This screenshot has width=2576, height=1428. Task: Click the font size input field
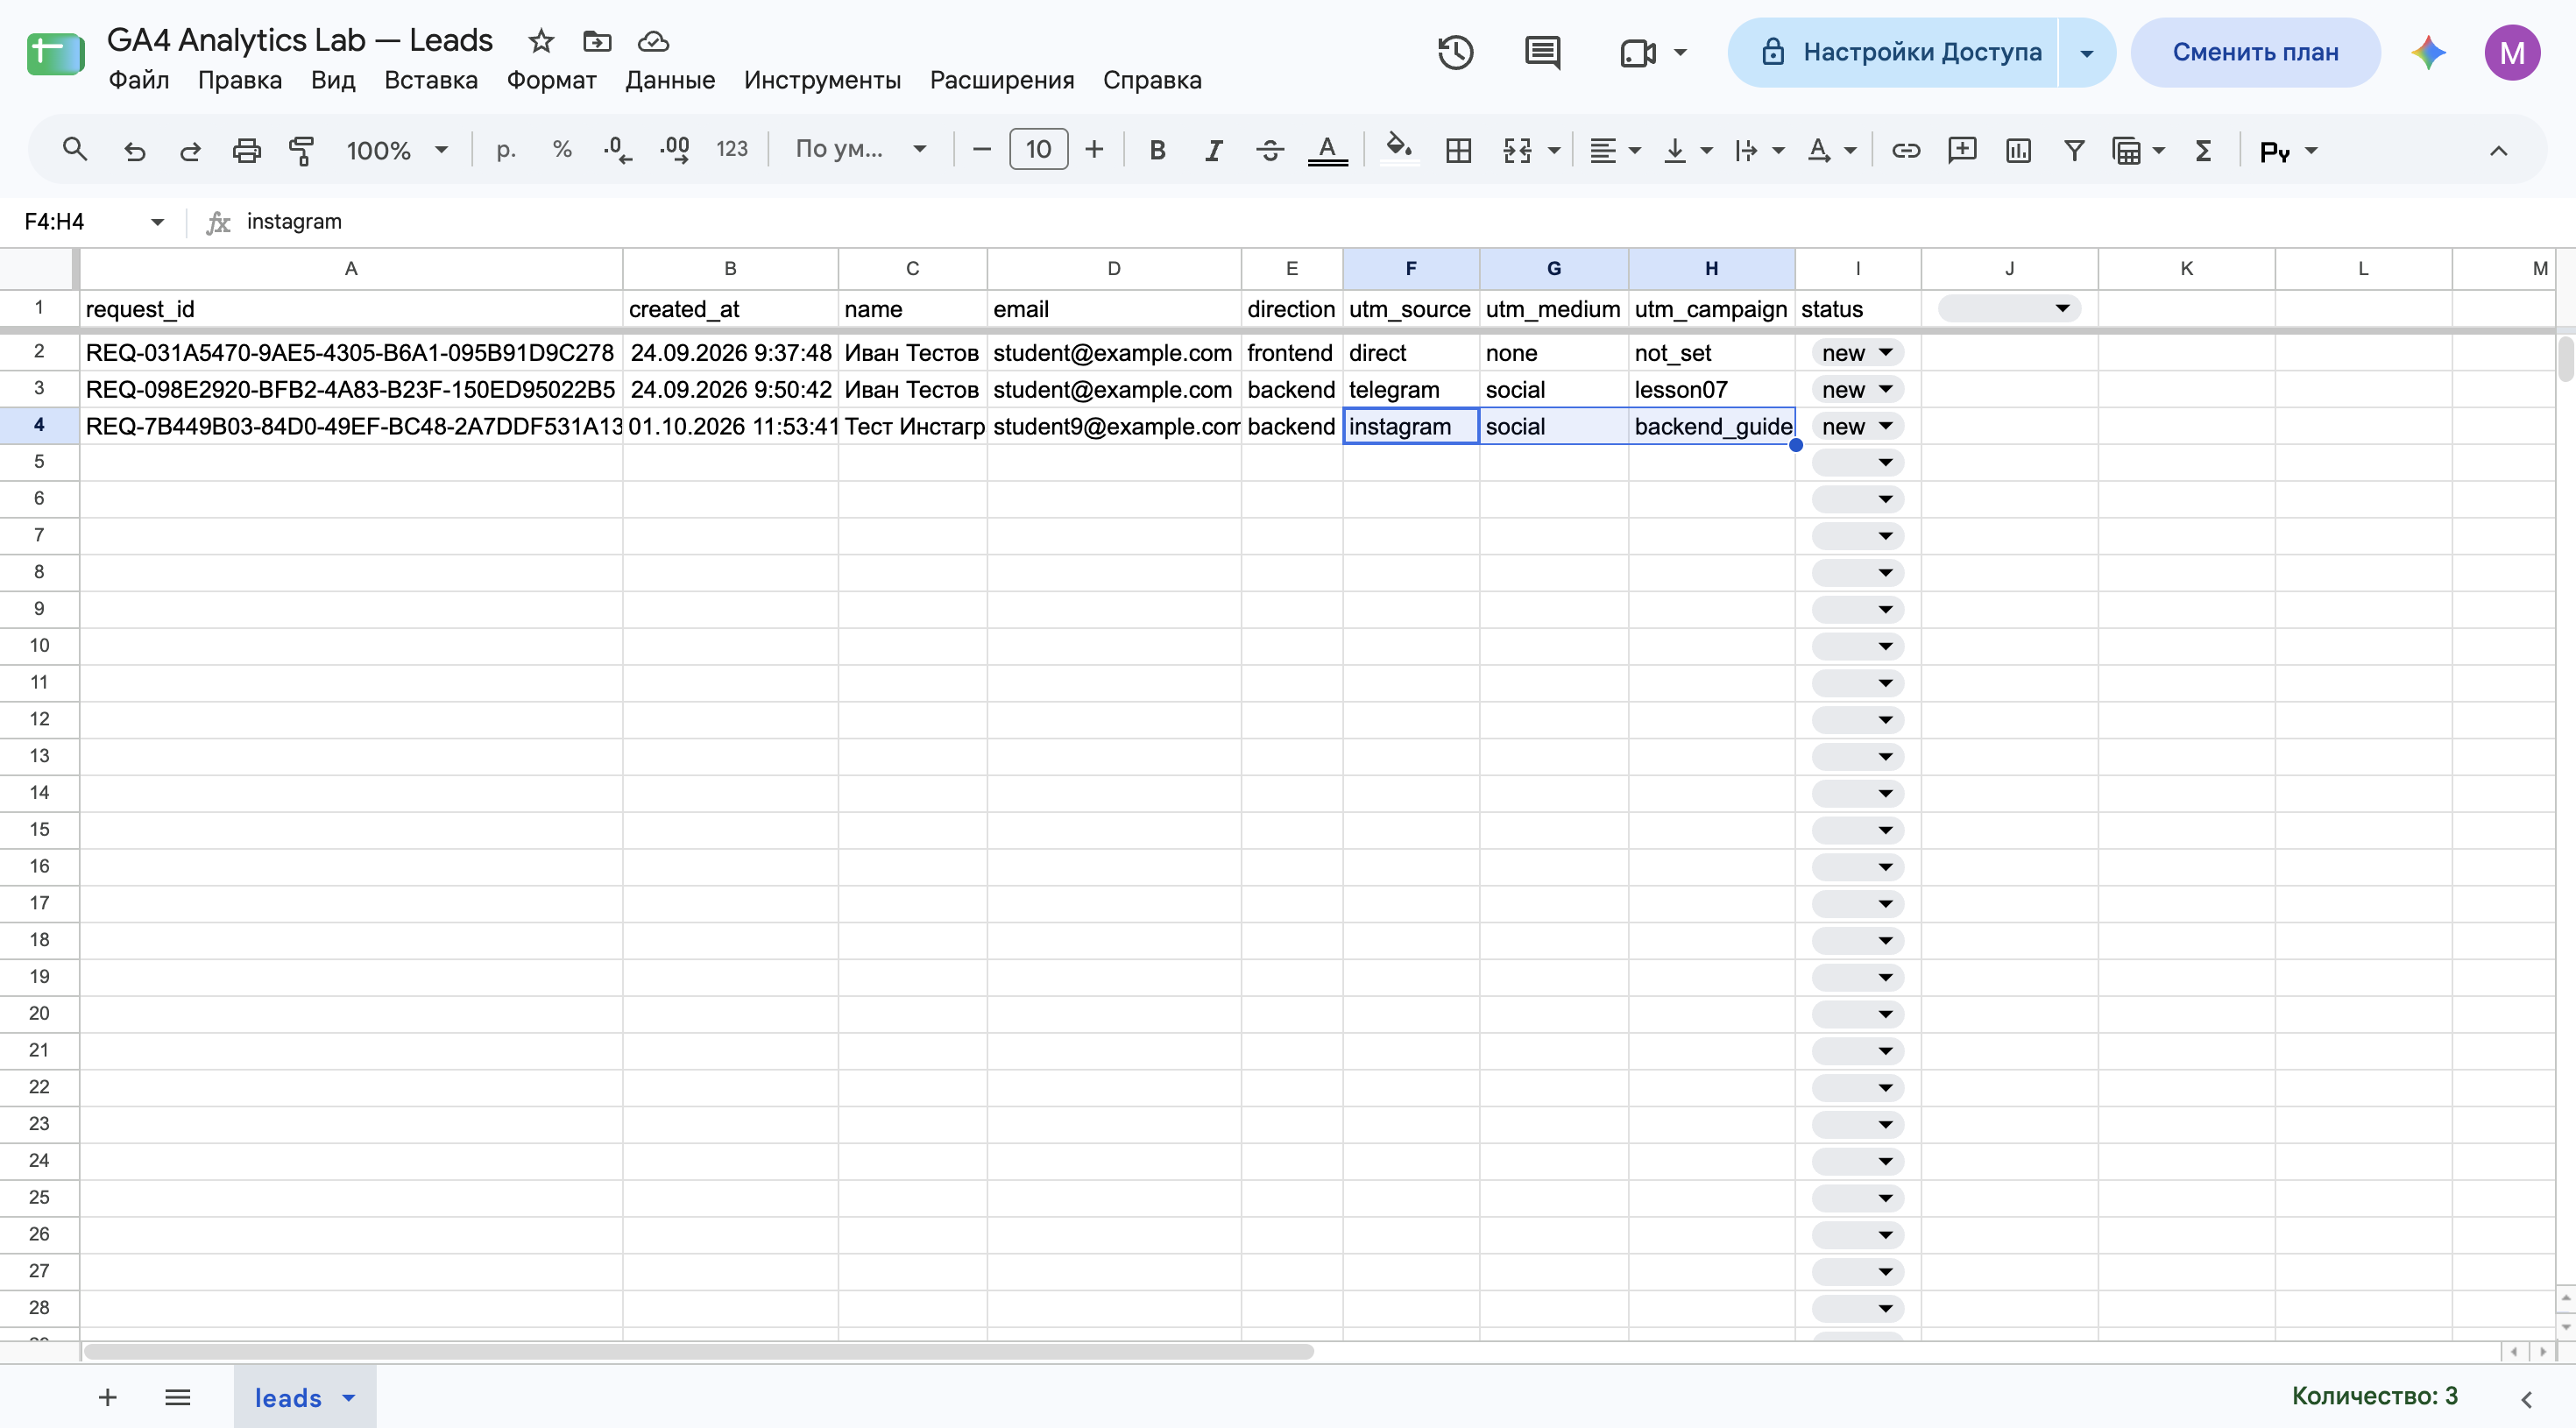1038,150
